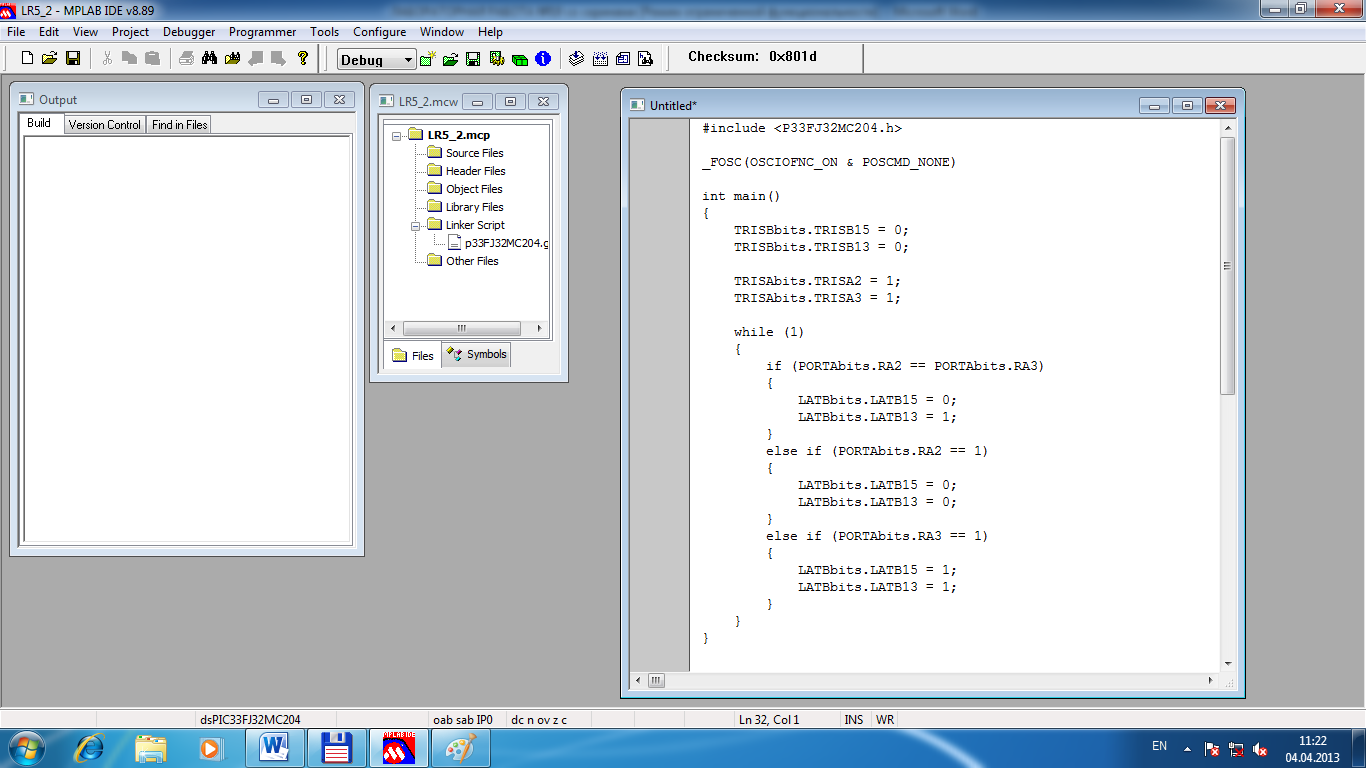Open the Project menu
This screenshot has height=768, width=1366.
[130, 32]
